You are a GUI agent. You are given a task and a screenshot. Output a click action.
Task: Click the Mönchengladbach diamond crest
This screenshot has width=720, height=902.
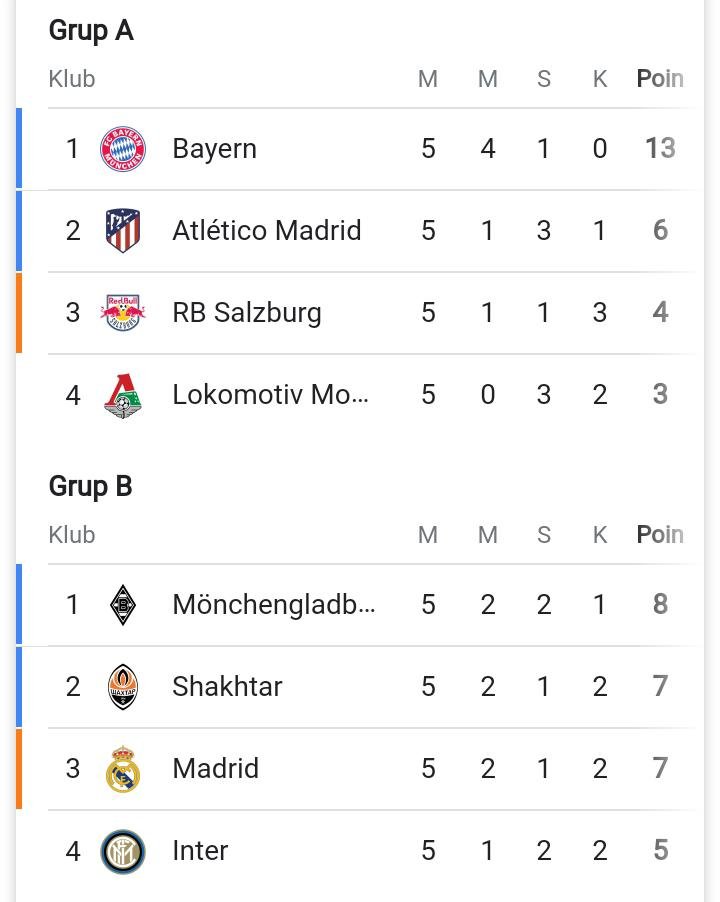[122, 605]
